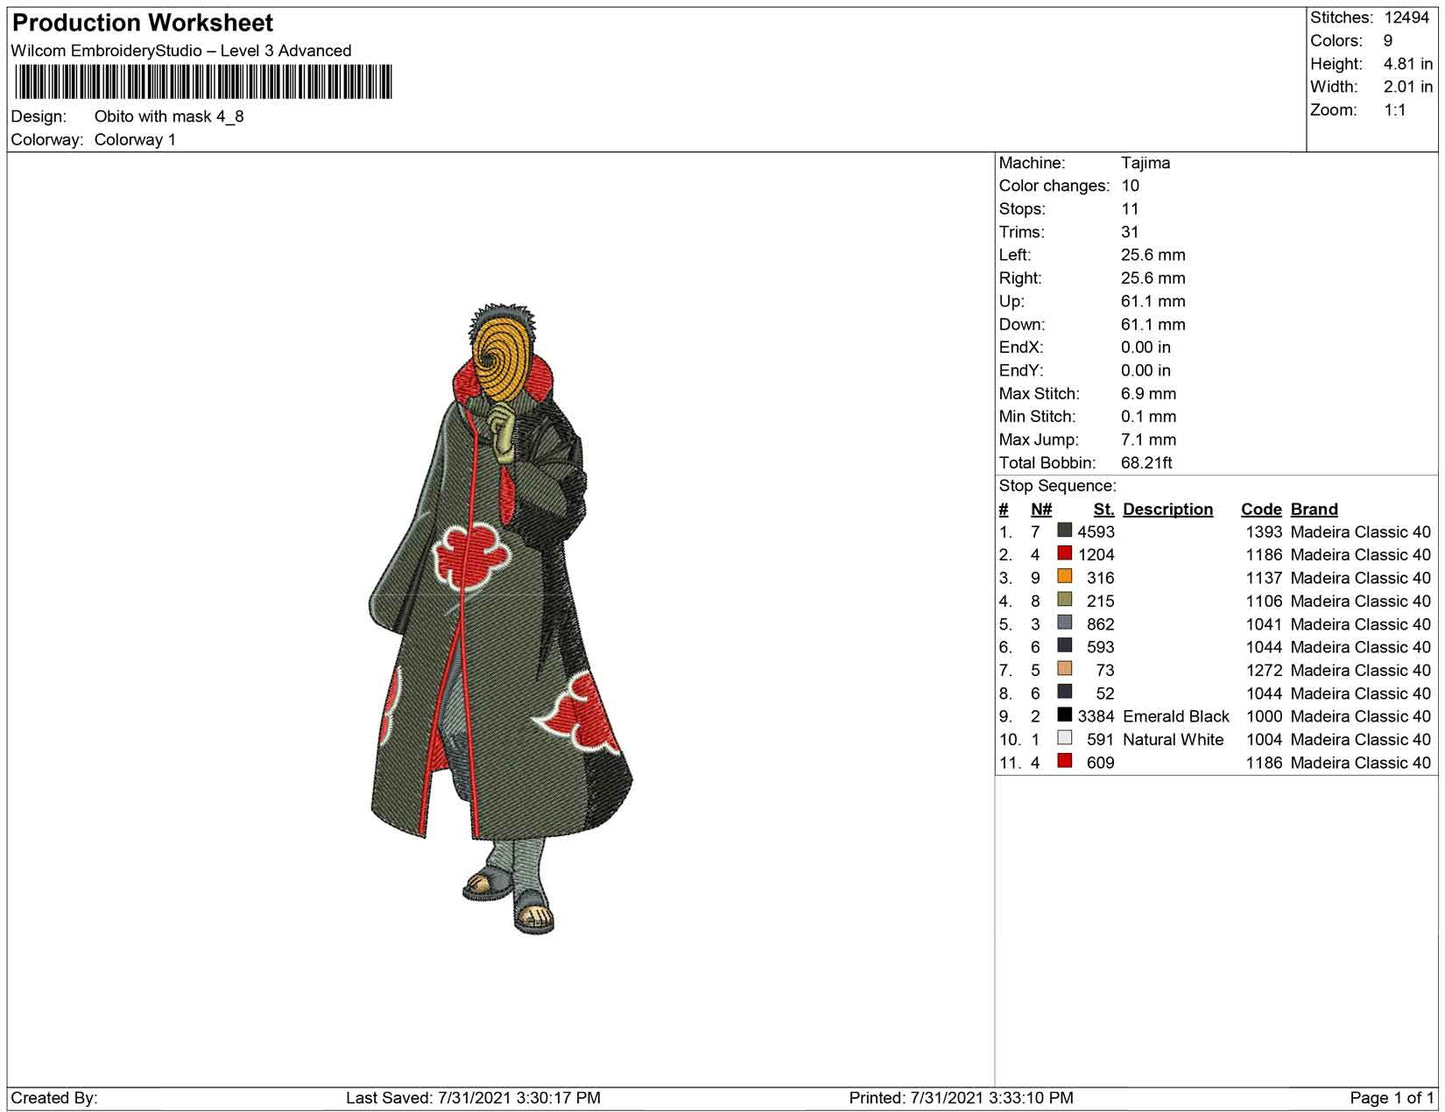This screenshot has width=1445, height=1112.
Task: Click the Brand column header
Action: (x=1314, y=509)
